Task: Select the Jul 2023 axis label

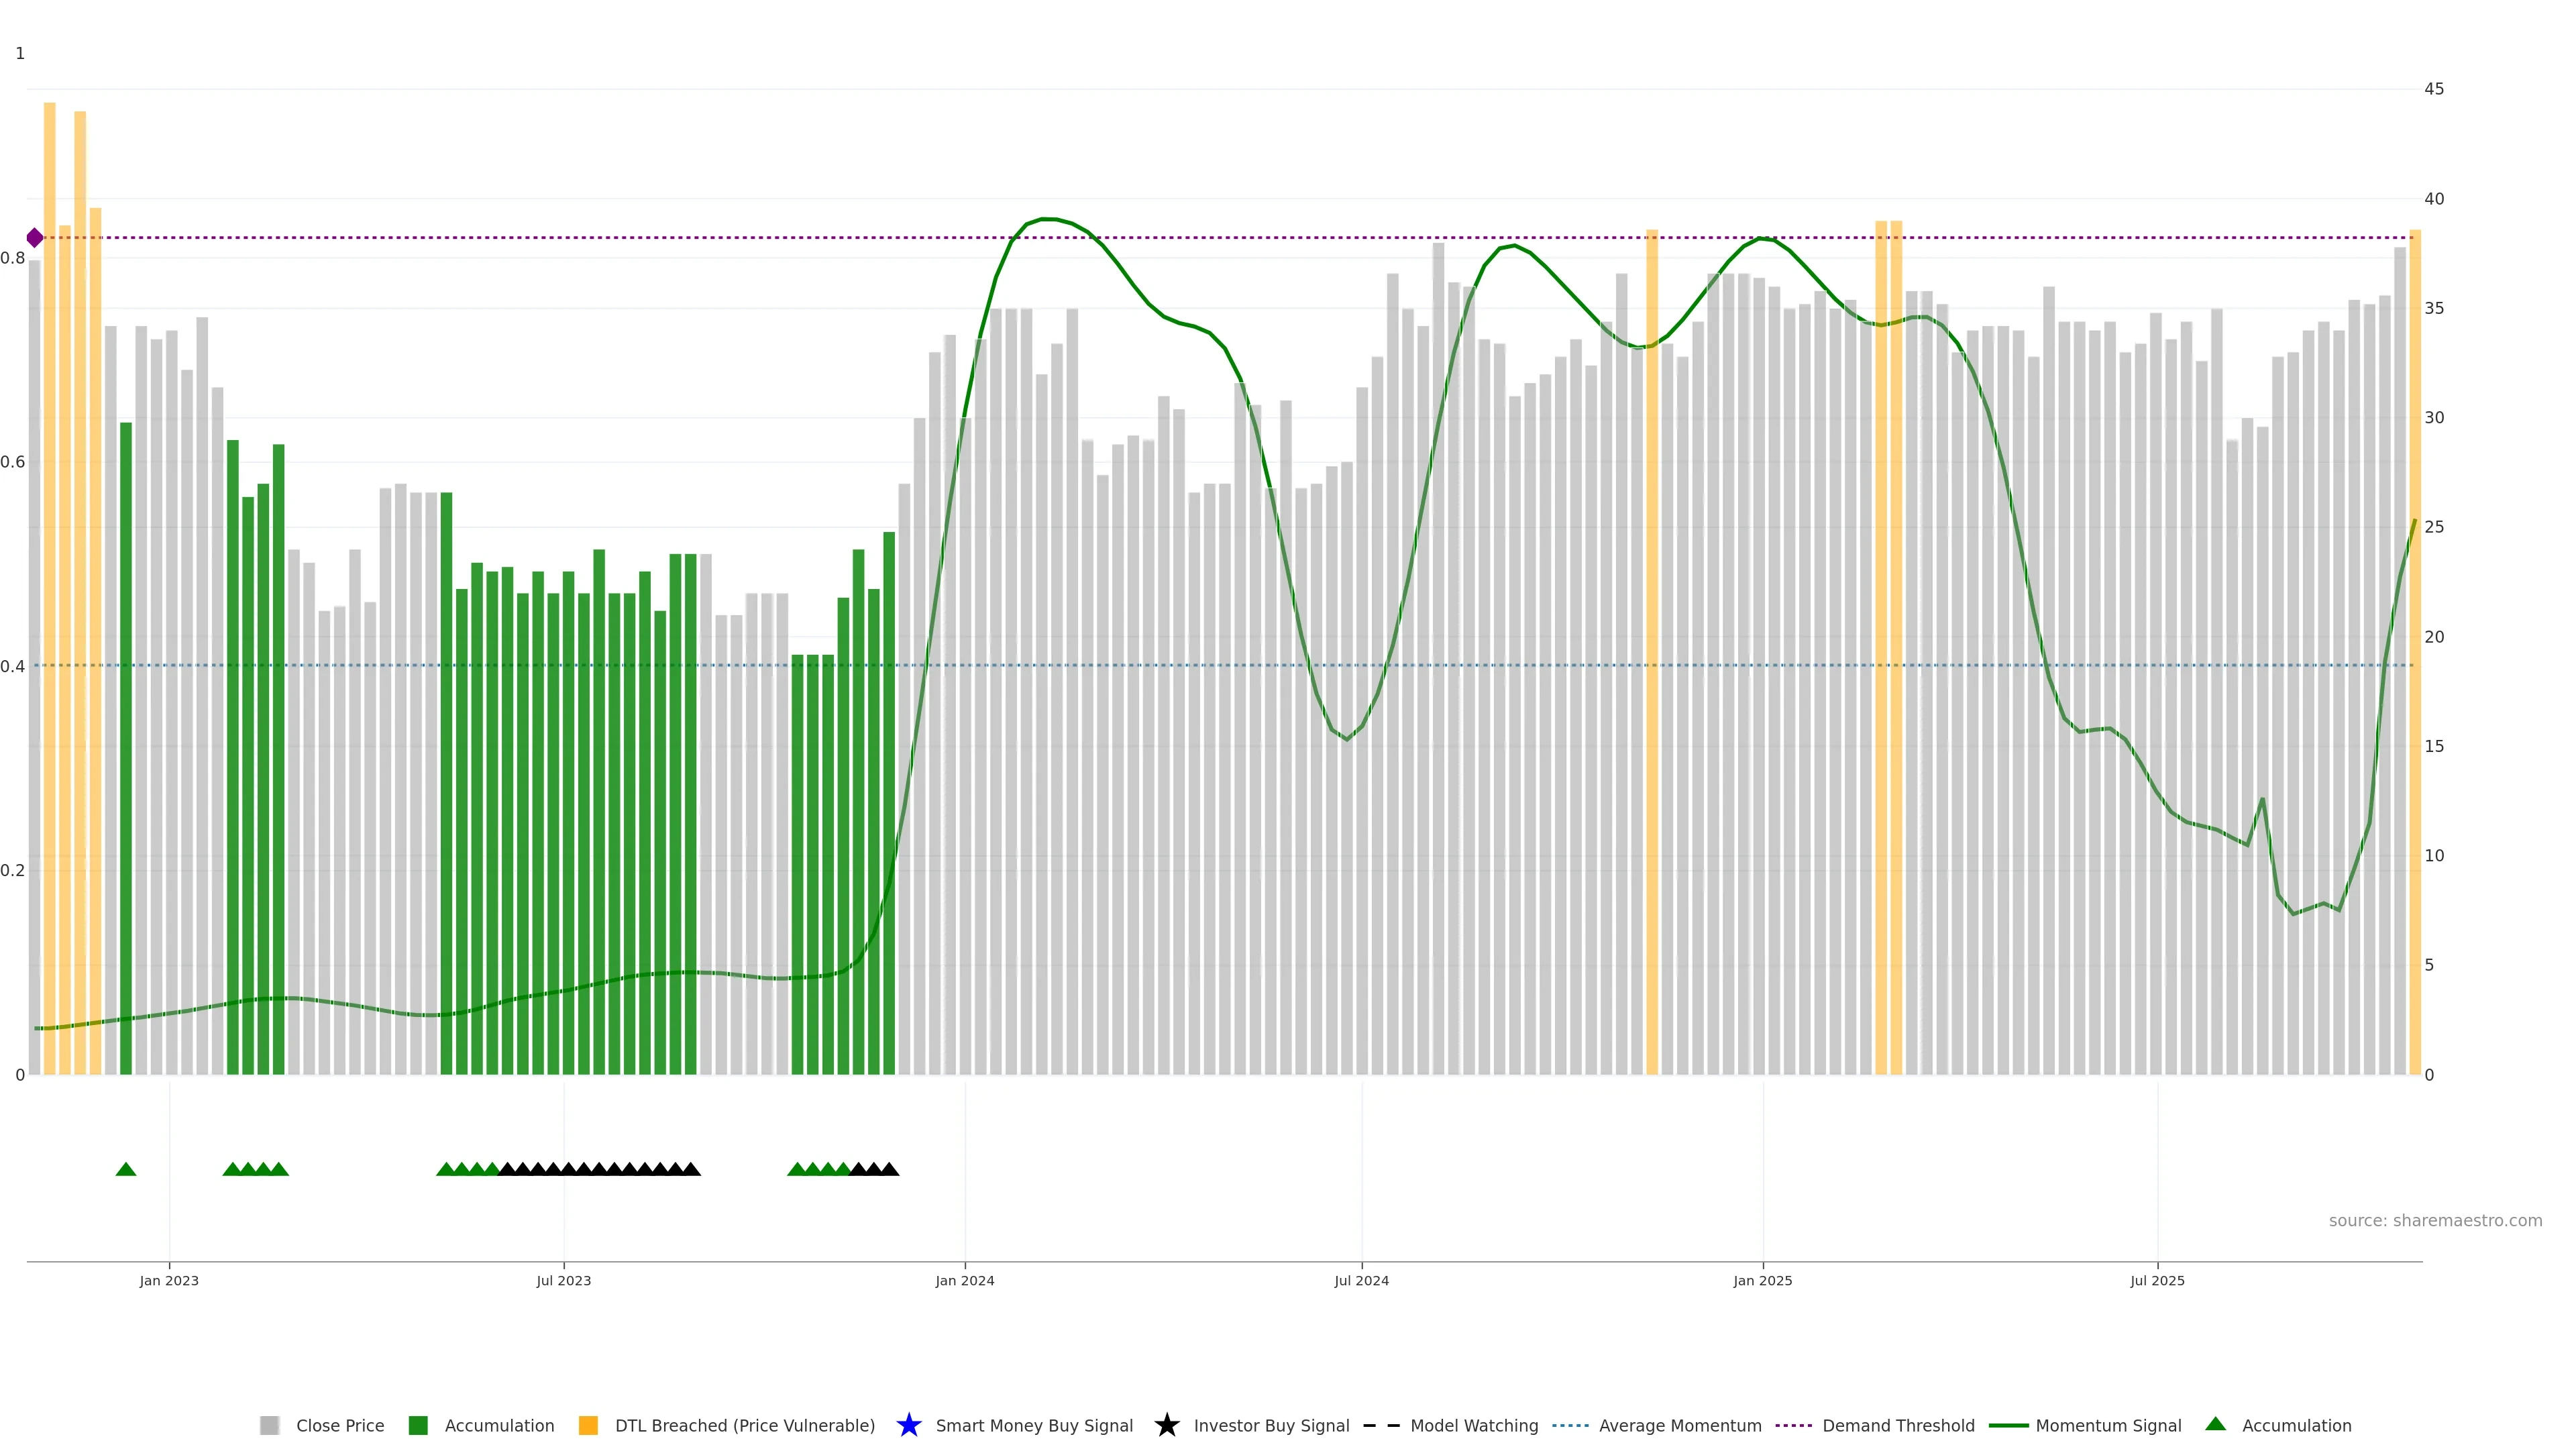Action: click(x=563, y=1280)
